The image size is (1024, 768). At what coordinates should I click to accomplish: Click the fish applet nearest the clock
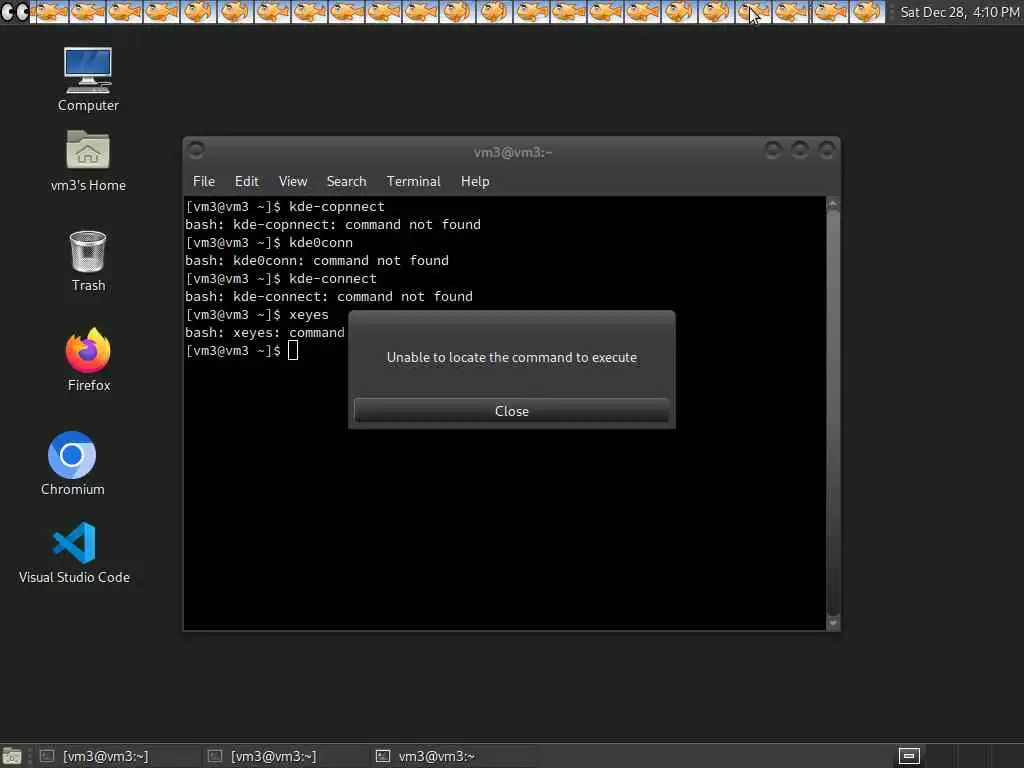[x=866, y=12]
